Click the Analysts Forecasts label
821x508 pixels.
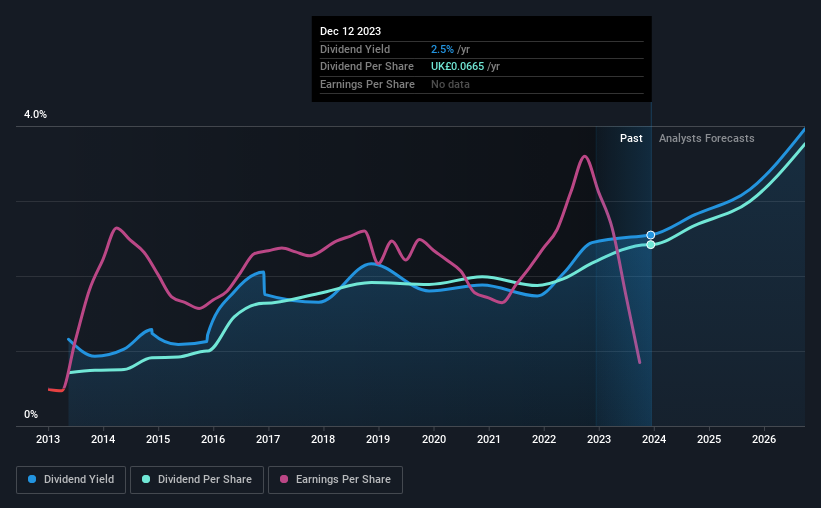706,138
